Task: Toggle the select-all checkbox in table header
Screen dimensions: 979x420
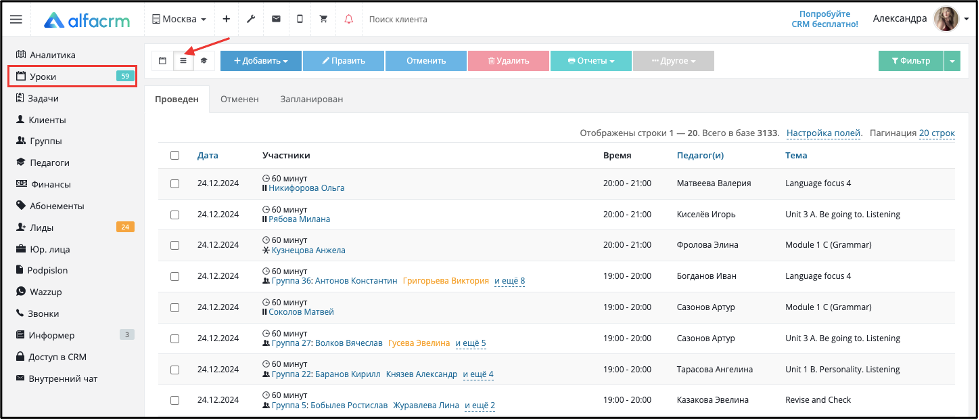Action: point(175,155)
